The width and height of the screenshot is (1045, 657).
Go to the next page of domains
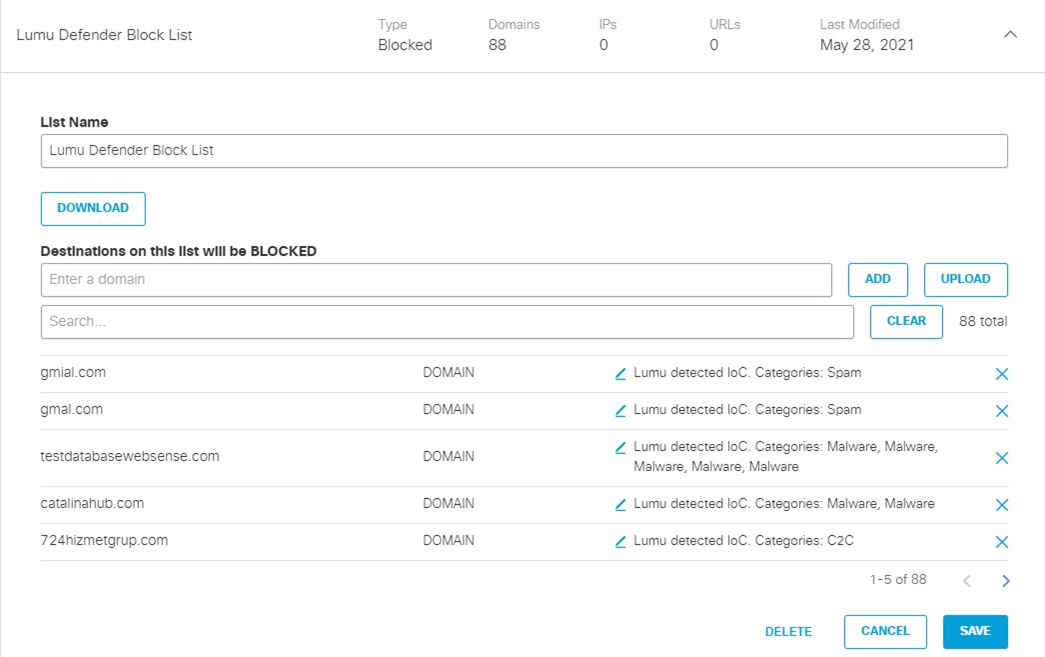[1006, 580]
